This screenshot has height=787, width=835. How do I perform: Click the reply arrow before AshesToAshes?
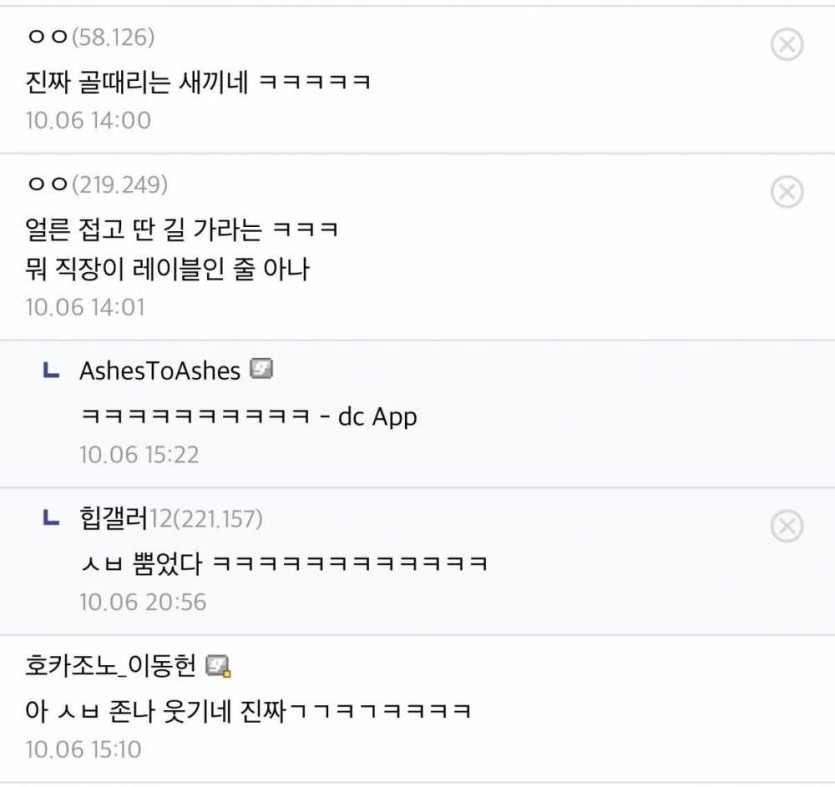51,371
